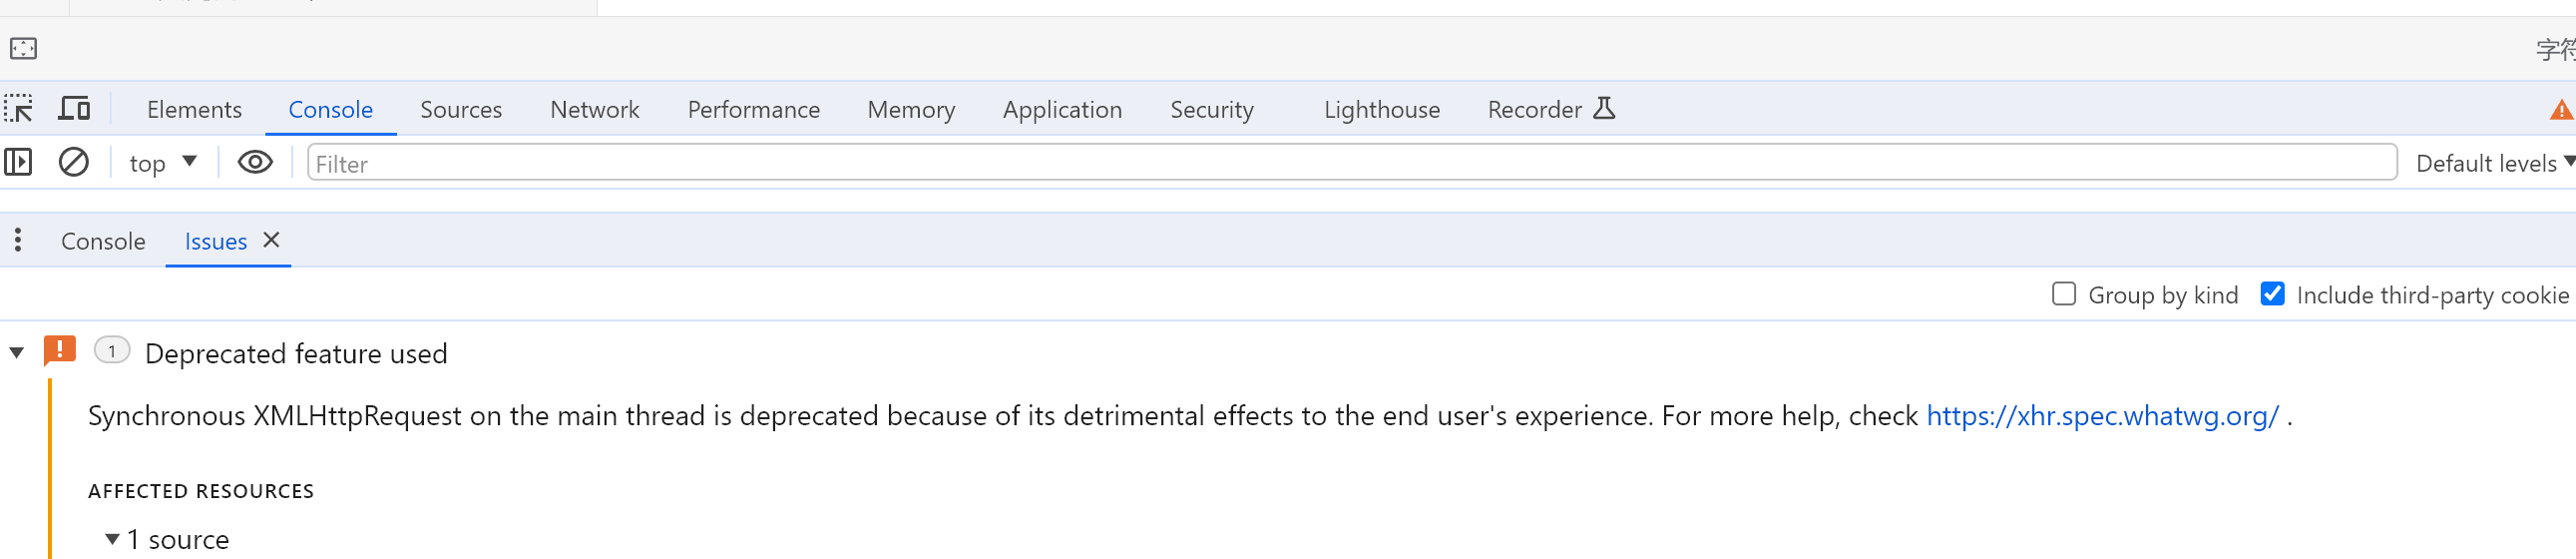Show the console sidebar panel

(19, 163)
